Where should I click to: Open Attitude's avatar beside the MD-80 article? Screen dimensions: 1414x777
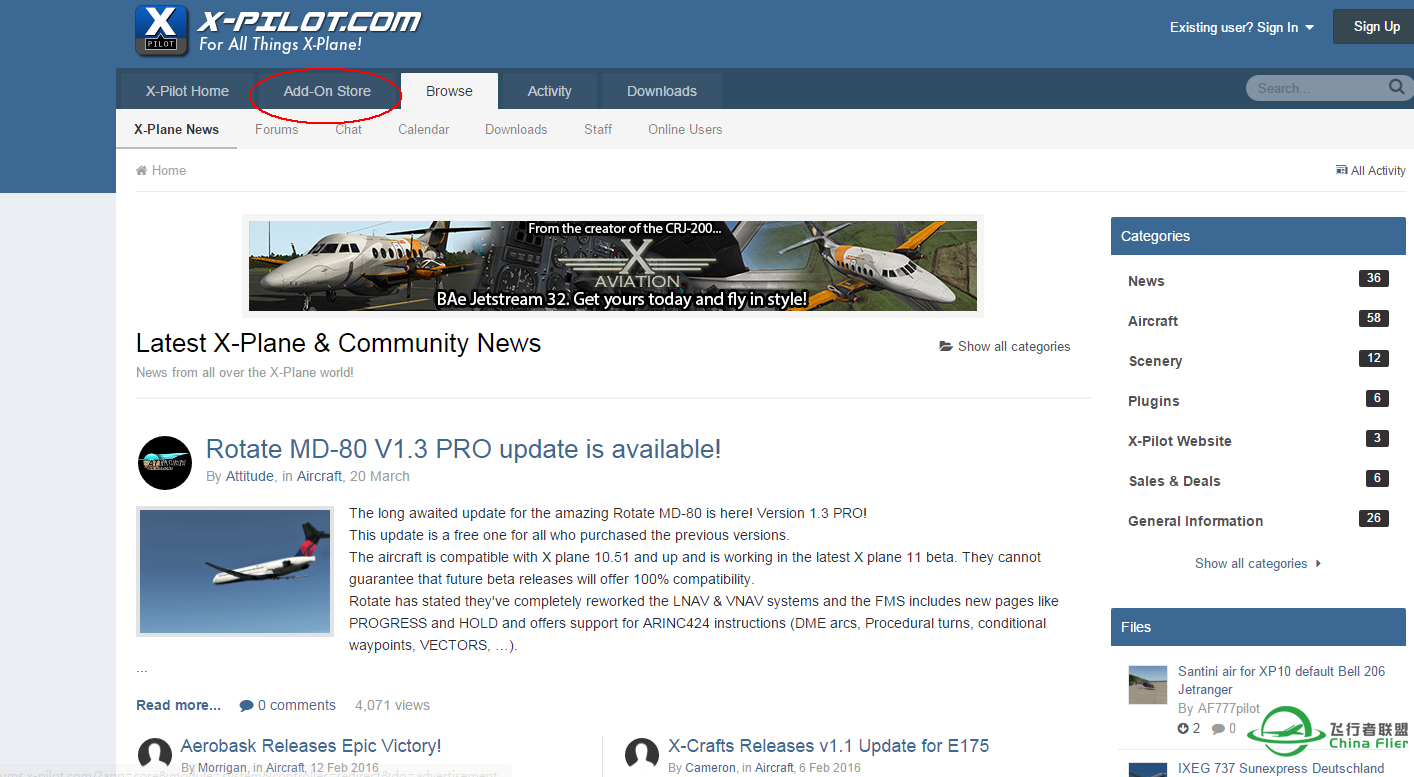[164, 463]
